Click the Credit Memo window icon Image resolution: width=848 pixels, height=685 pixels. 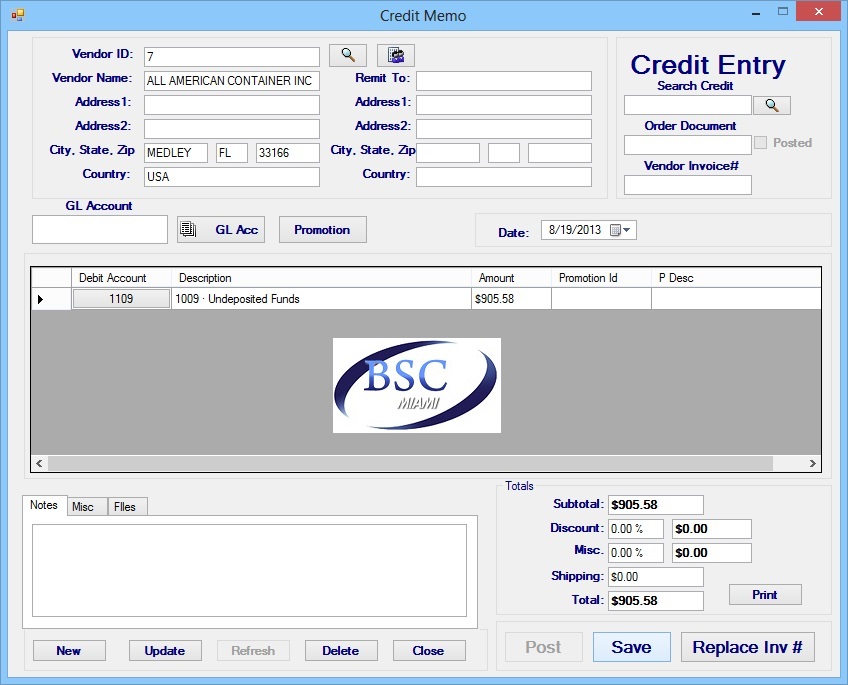pos(18,15)
